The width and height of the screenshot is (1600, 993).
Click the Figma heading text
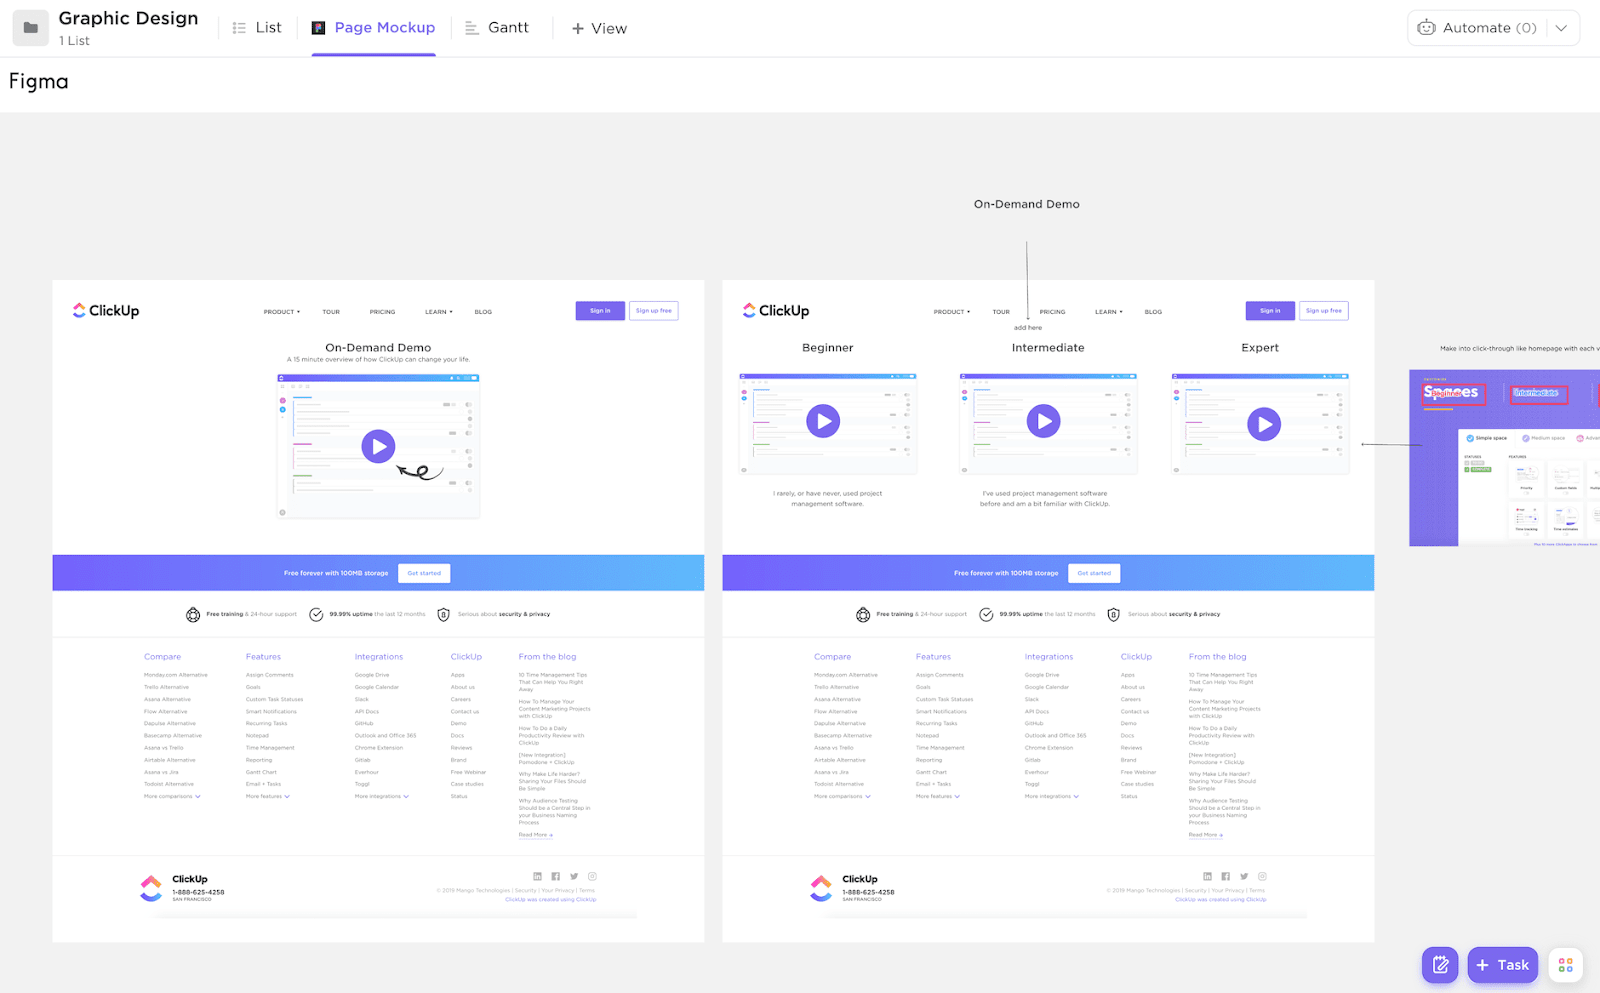[x=39, y=82]
